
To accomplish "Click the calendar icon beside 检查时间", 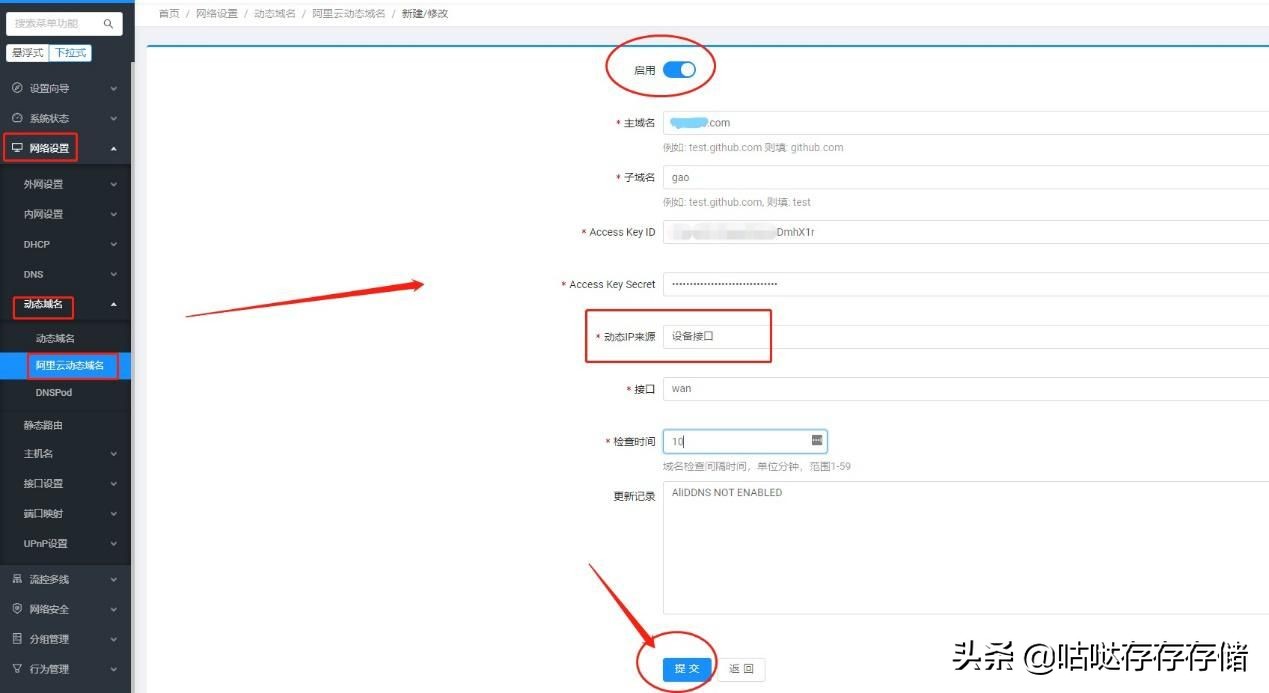I will click(x=816, y=441).
